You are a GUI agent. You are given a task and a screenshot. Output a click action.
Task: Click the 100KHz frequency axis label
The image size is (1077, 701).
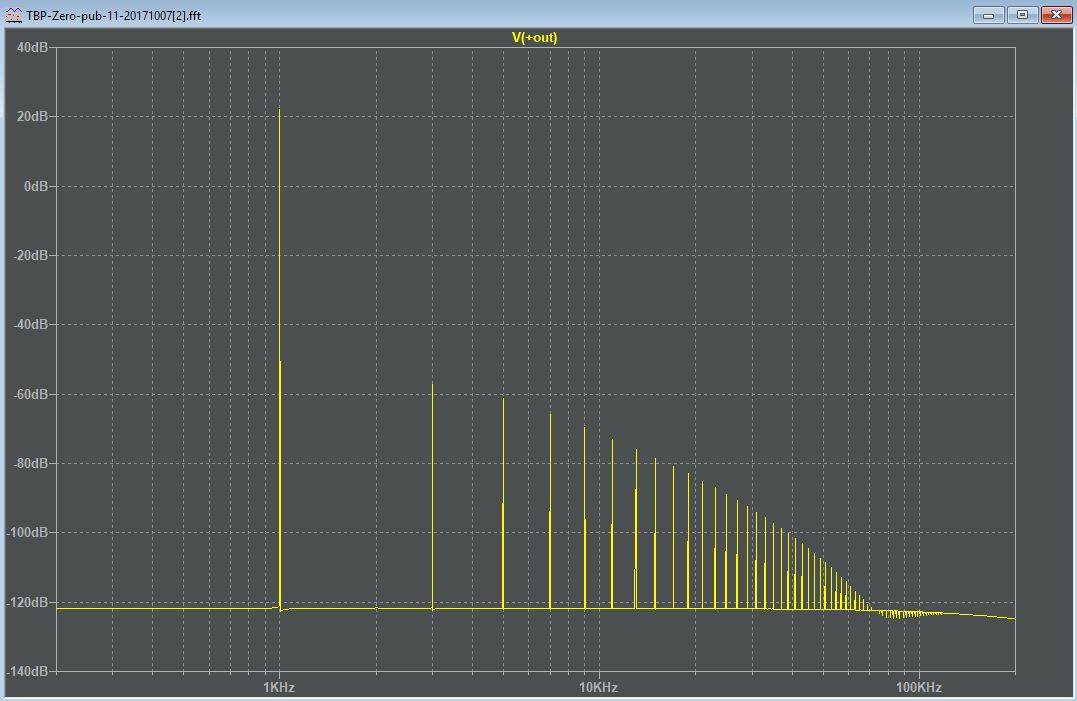pyautogui.click(x=918, y=687)
